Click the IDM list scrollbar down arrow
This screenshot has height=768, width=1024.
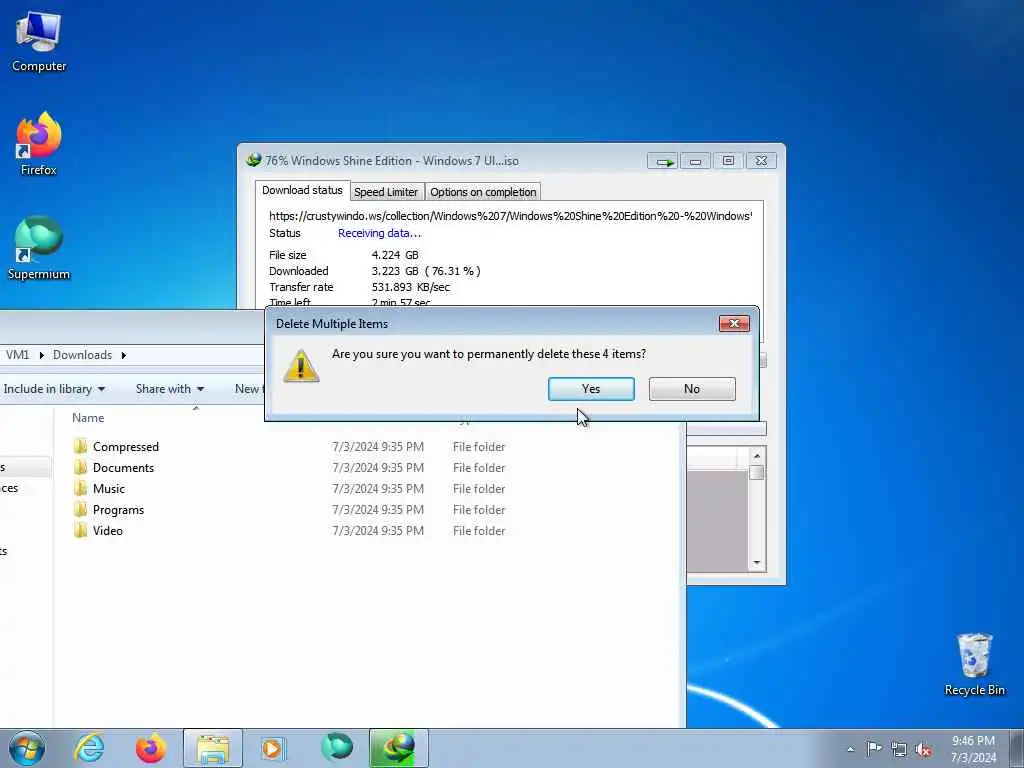click(757, 562)
